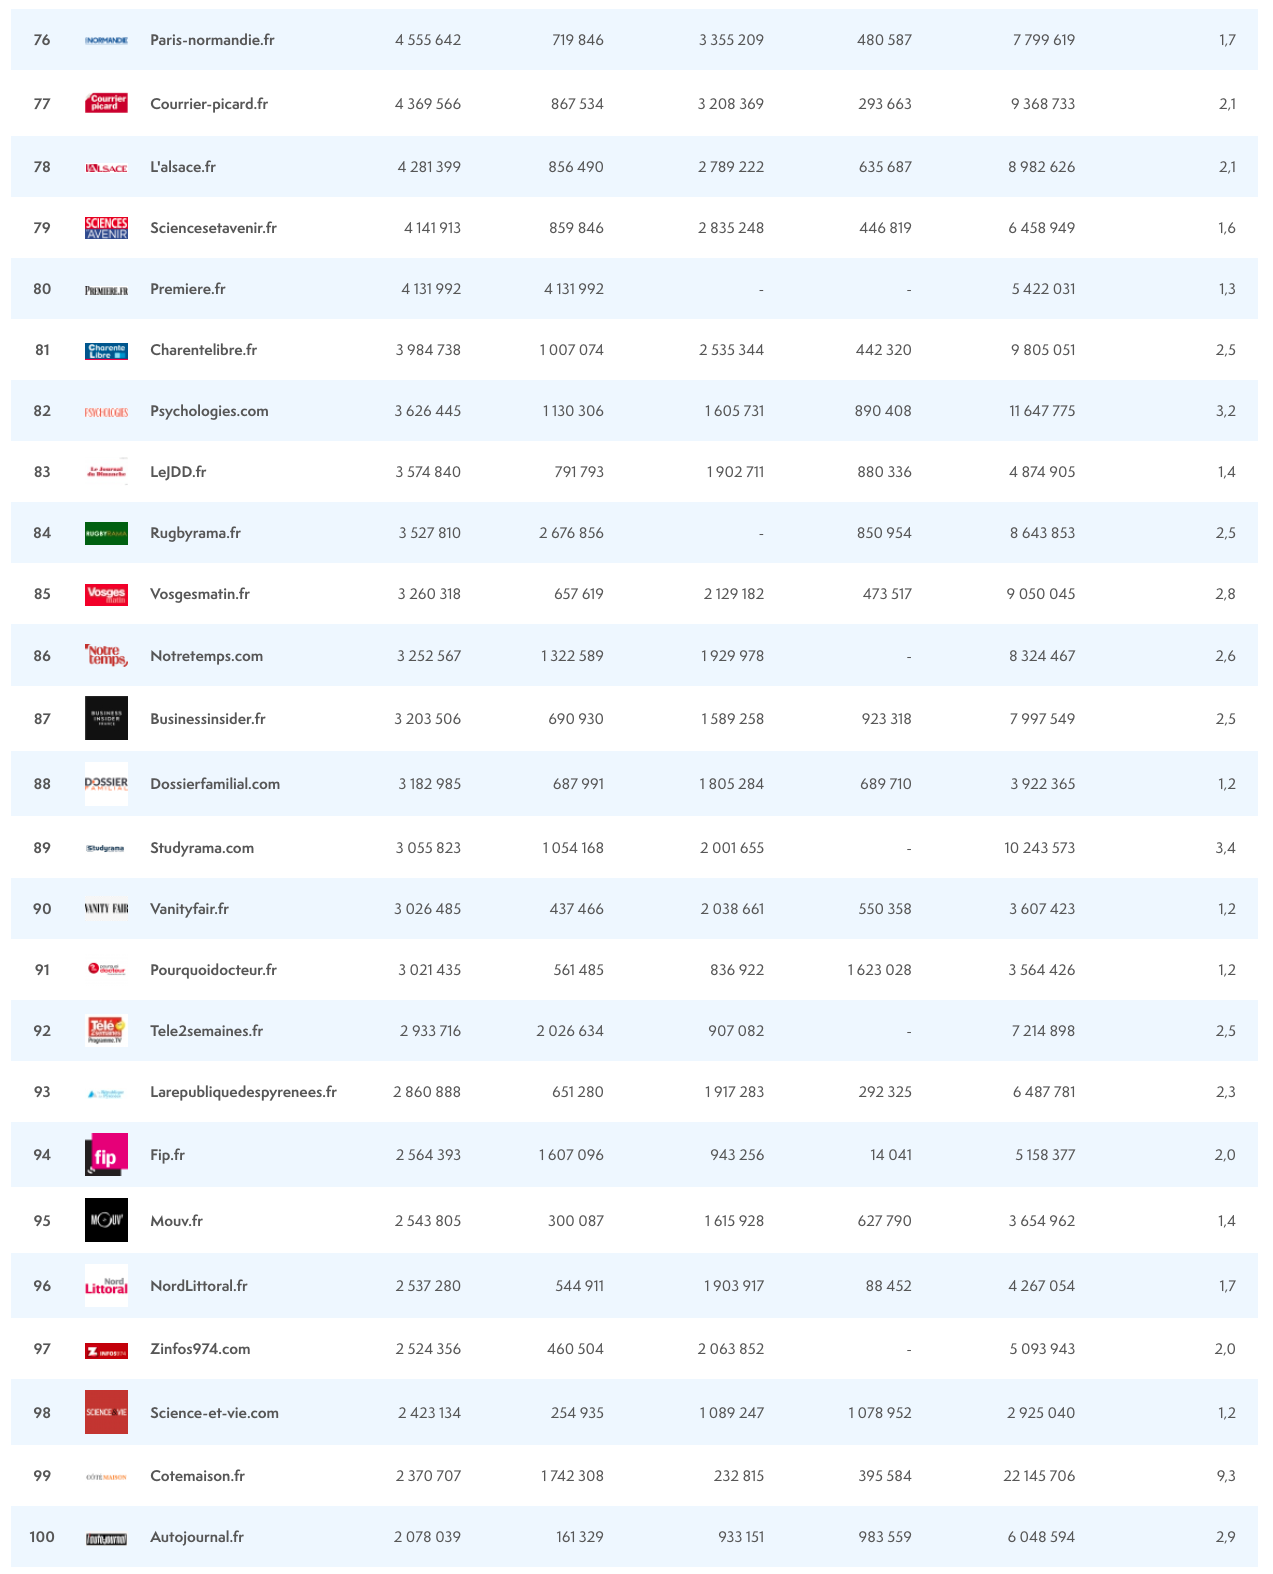Open the Larepubliquedespyrenees.fr entry

pyautogui.click(x=243, y=1092)
